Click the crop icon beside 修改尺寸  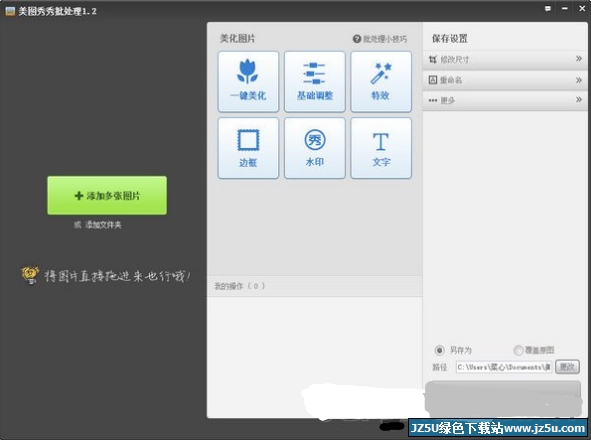click(433, 59)
